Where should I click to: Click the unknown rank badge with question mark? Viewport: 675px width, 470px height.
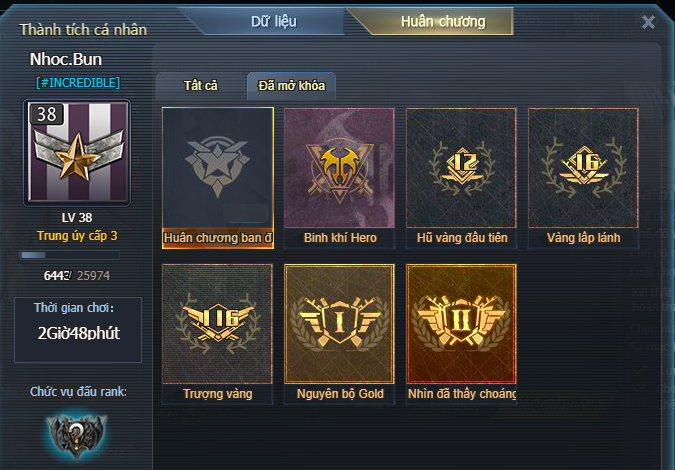76,434
